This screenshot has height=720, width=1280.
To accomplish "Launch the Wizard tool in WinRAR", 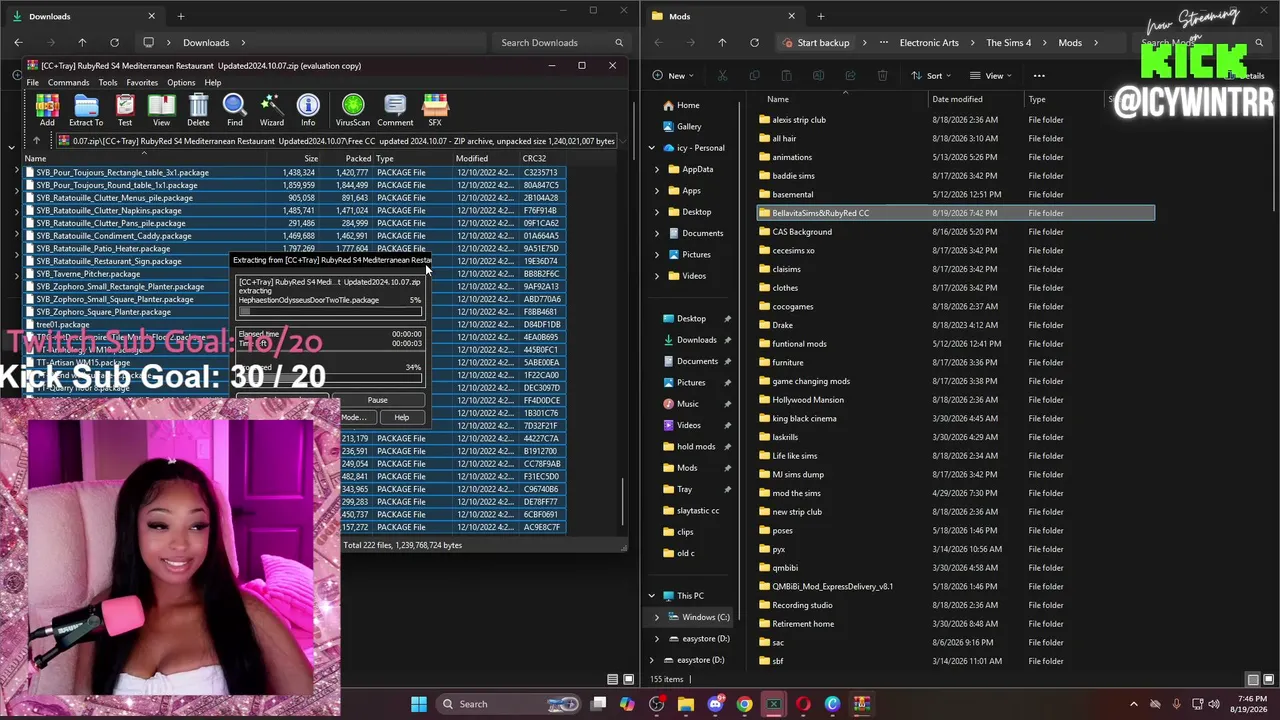I will pyautogui.click(x=272, y=110).
